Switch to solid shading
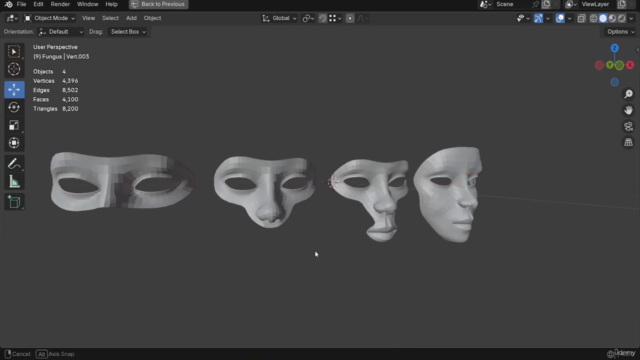The height and width of the screenshot is (360, 640). click(603, 18)
